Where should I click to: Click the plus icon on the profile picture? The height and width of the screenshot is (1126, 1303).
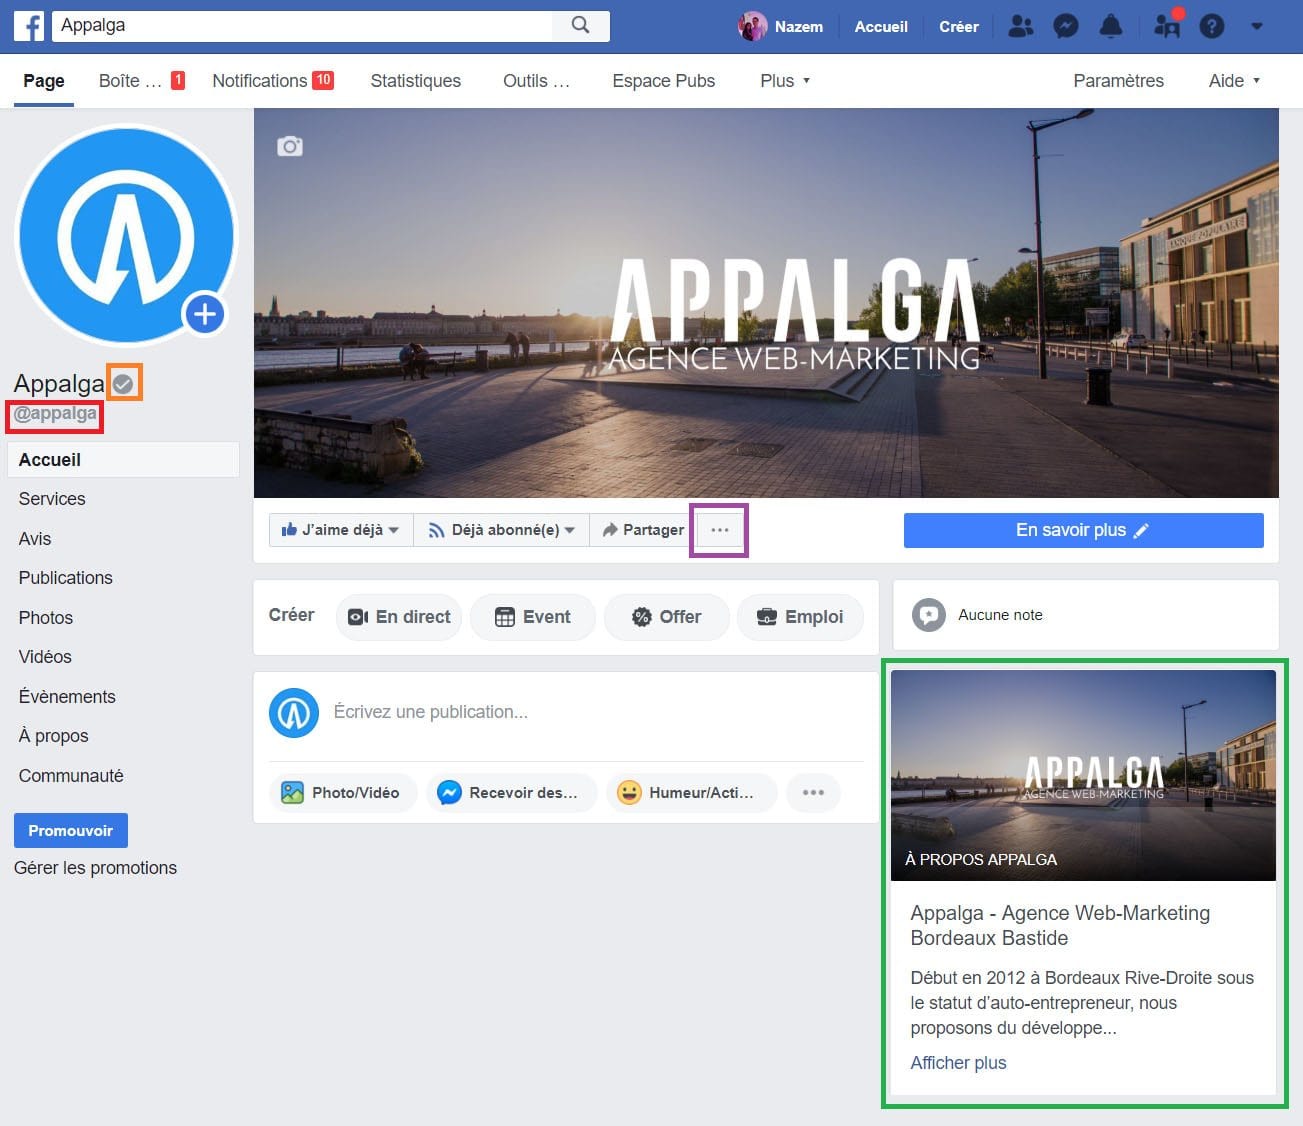pos(204,313)
